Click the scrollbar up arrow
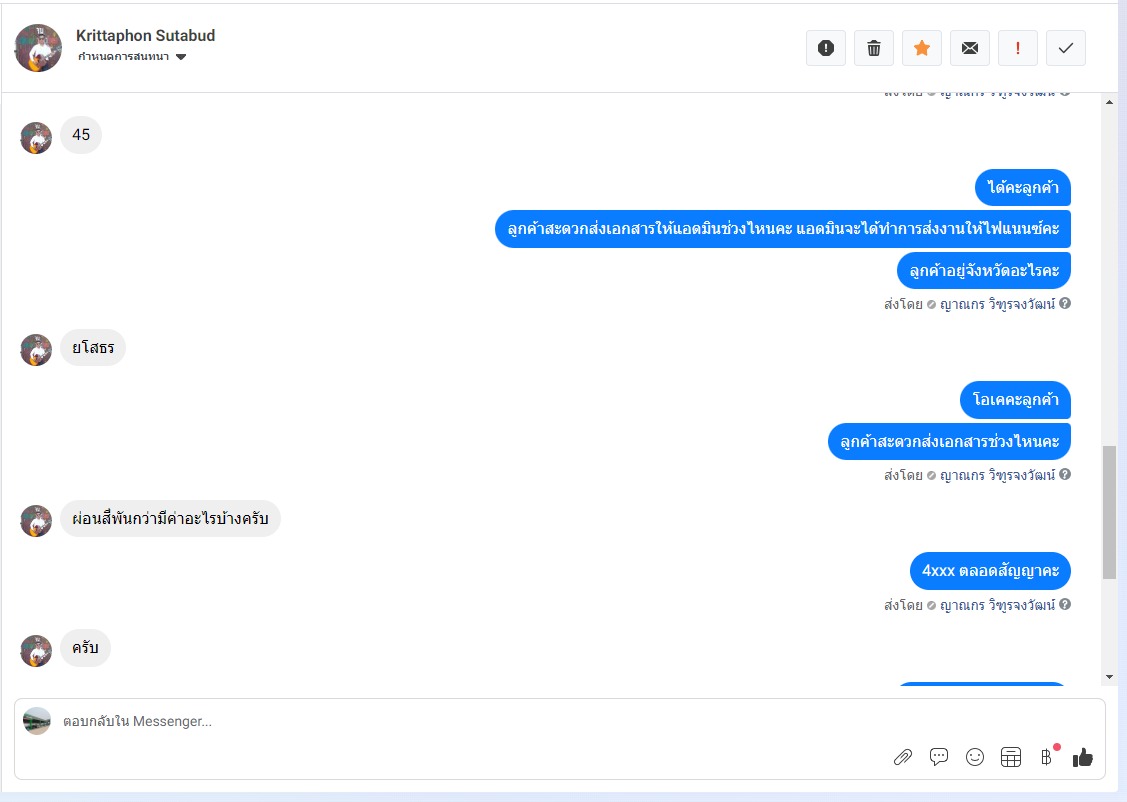This screenshot has height=802, width=1127. click(1109, 102)
